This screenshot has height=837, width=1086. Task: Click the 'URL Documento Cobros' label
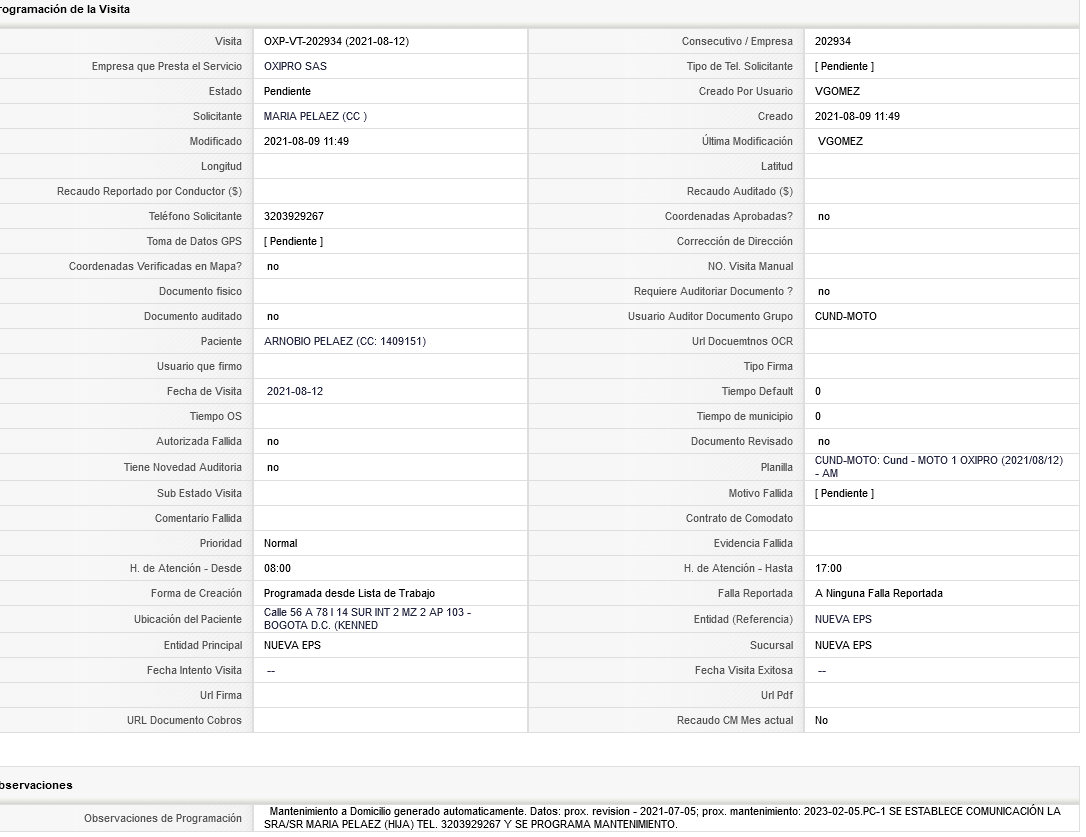184,721
